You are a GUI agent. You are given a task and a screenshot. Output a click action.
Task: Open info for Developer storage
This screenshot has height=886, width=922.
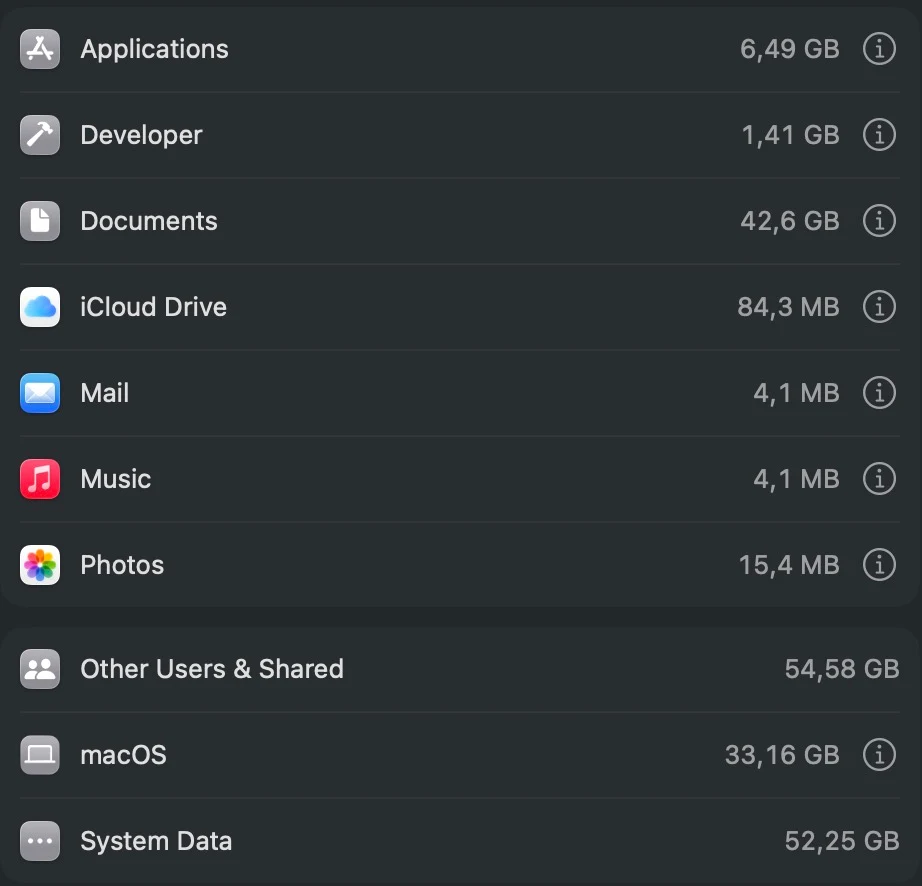879,135
